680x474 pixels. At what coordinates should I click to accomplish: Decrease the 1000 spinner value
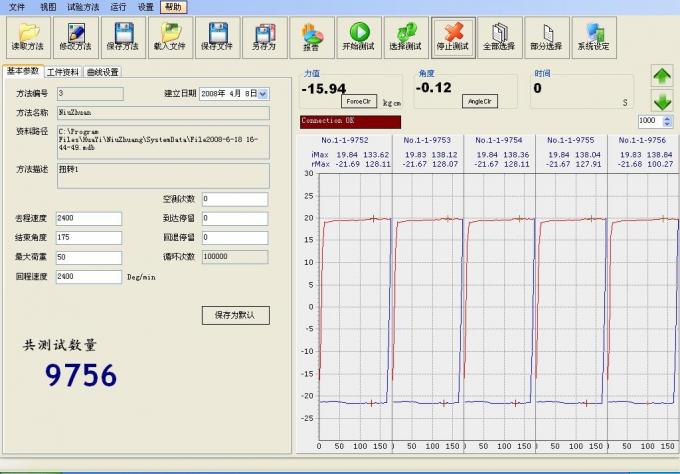667,124
